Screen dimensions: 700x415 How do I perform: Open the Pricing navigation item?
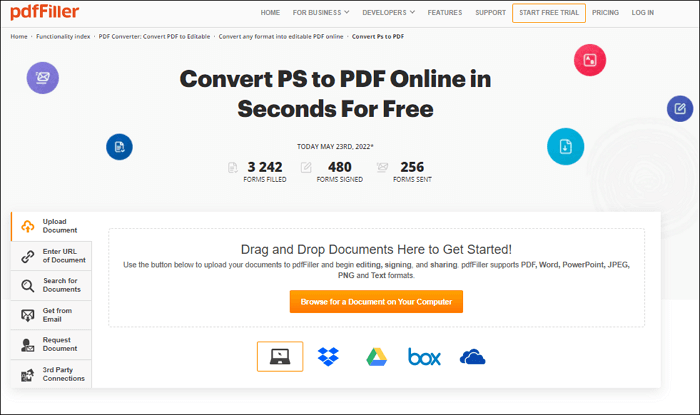click(605, 12)
